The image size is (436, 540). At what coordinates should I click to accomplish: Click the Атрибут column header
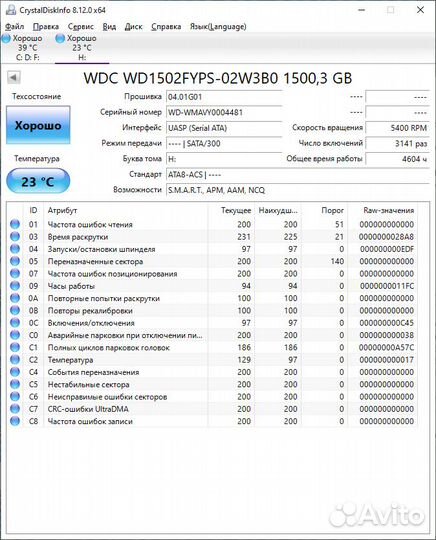point(126,210)
